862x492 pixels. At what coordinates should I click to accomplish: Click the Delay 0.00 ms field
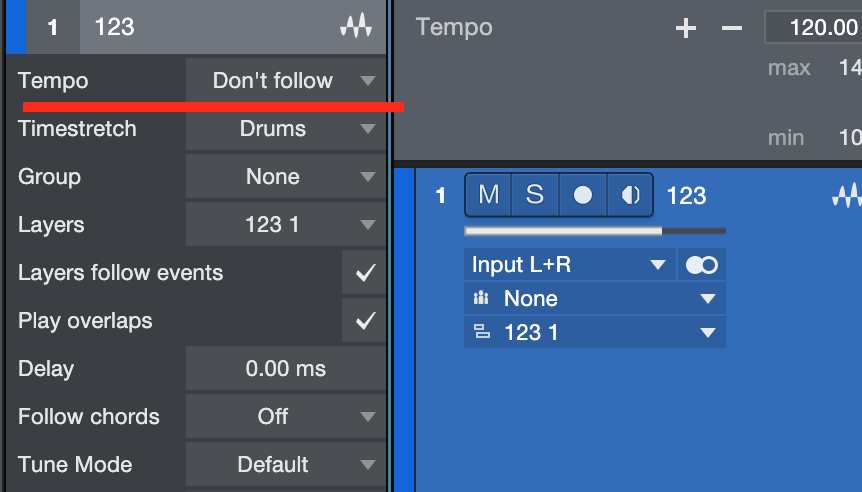coord(285,369)
